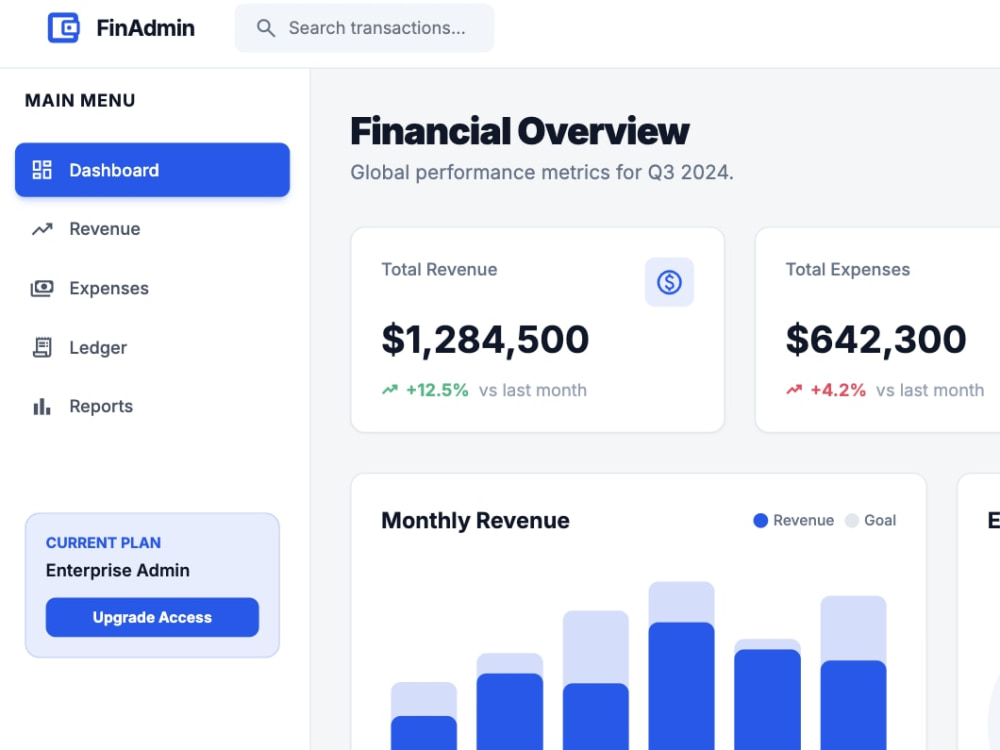Click the green trend arrow beside +12.5%
1000x750 pixels.
click(x=390, y=390)
